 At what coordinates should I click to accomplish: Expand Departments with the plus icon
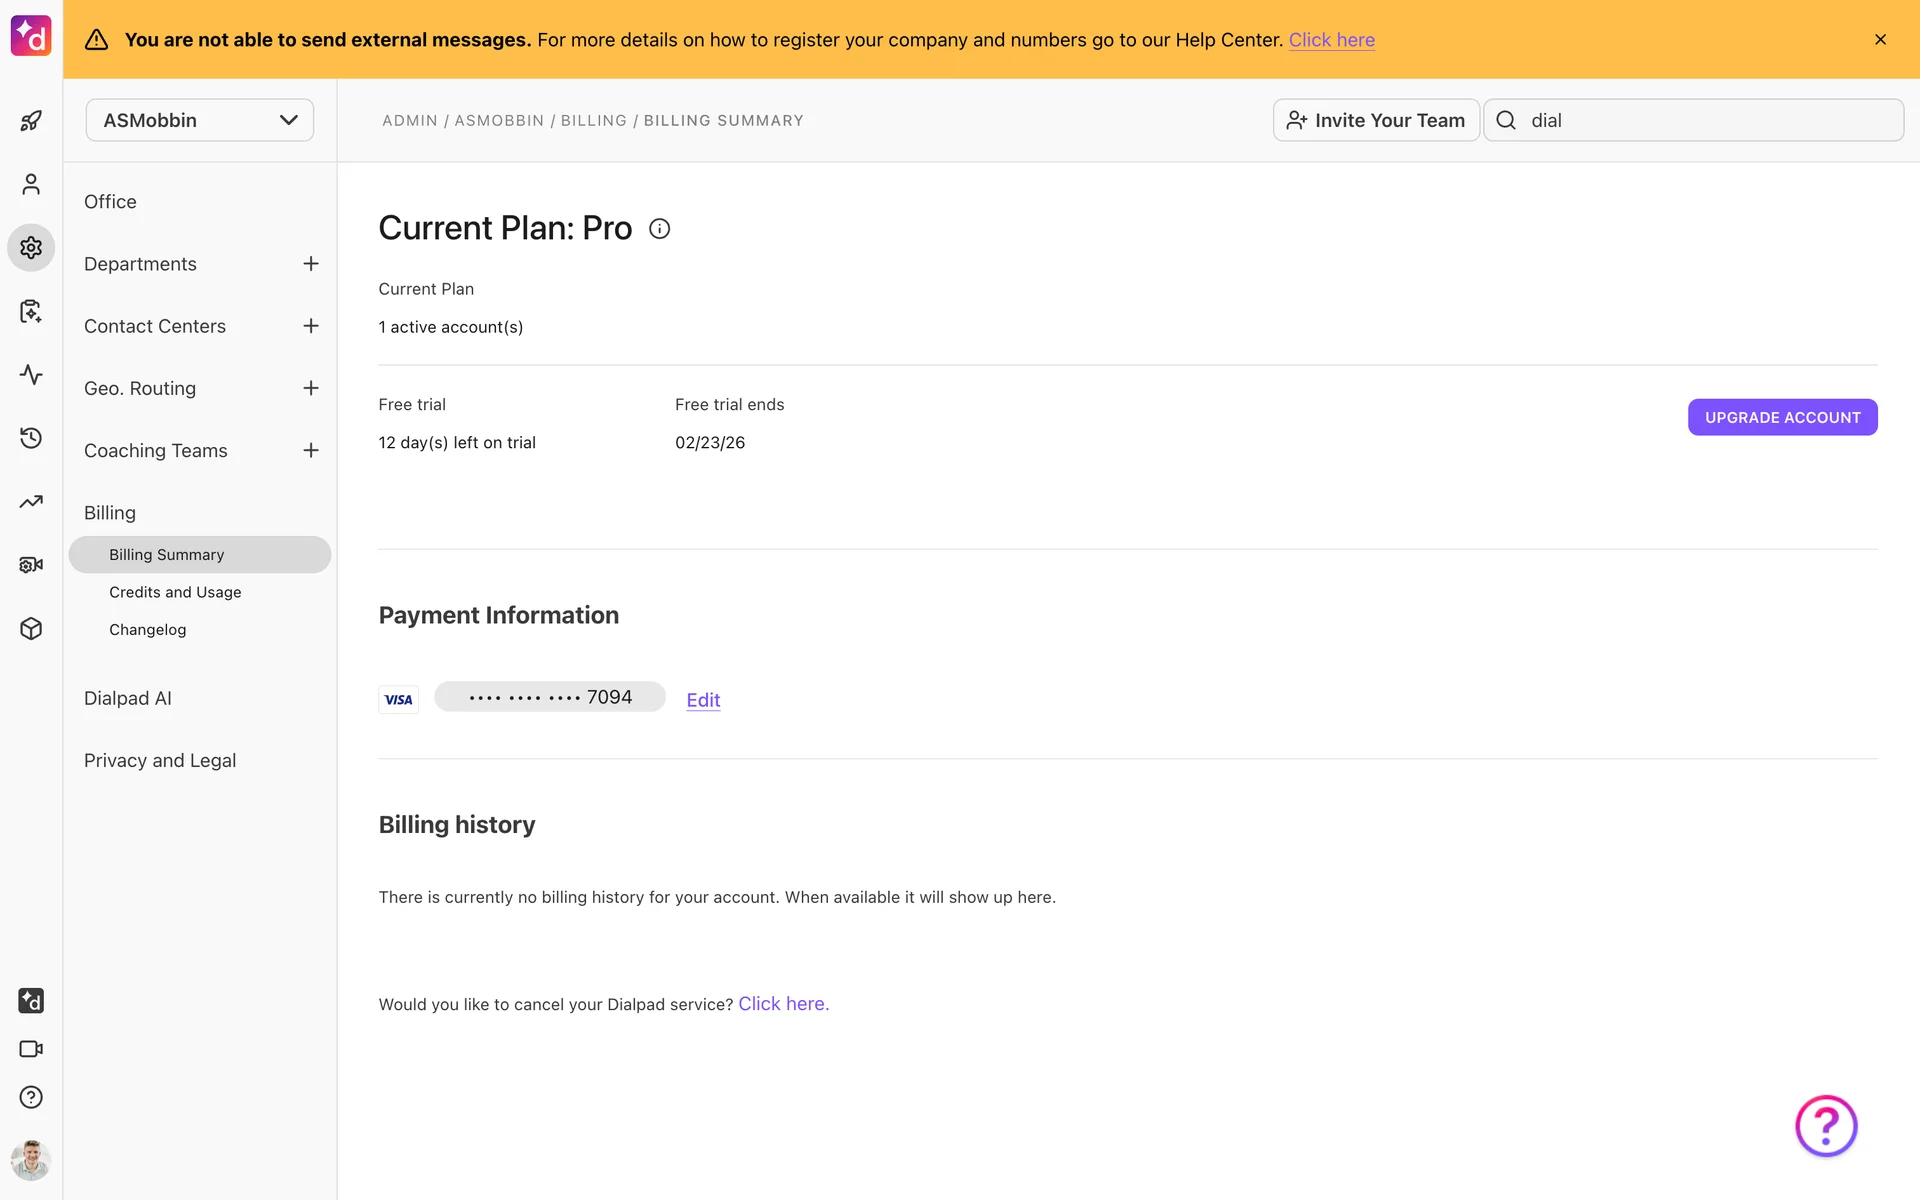click(311, 264)
